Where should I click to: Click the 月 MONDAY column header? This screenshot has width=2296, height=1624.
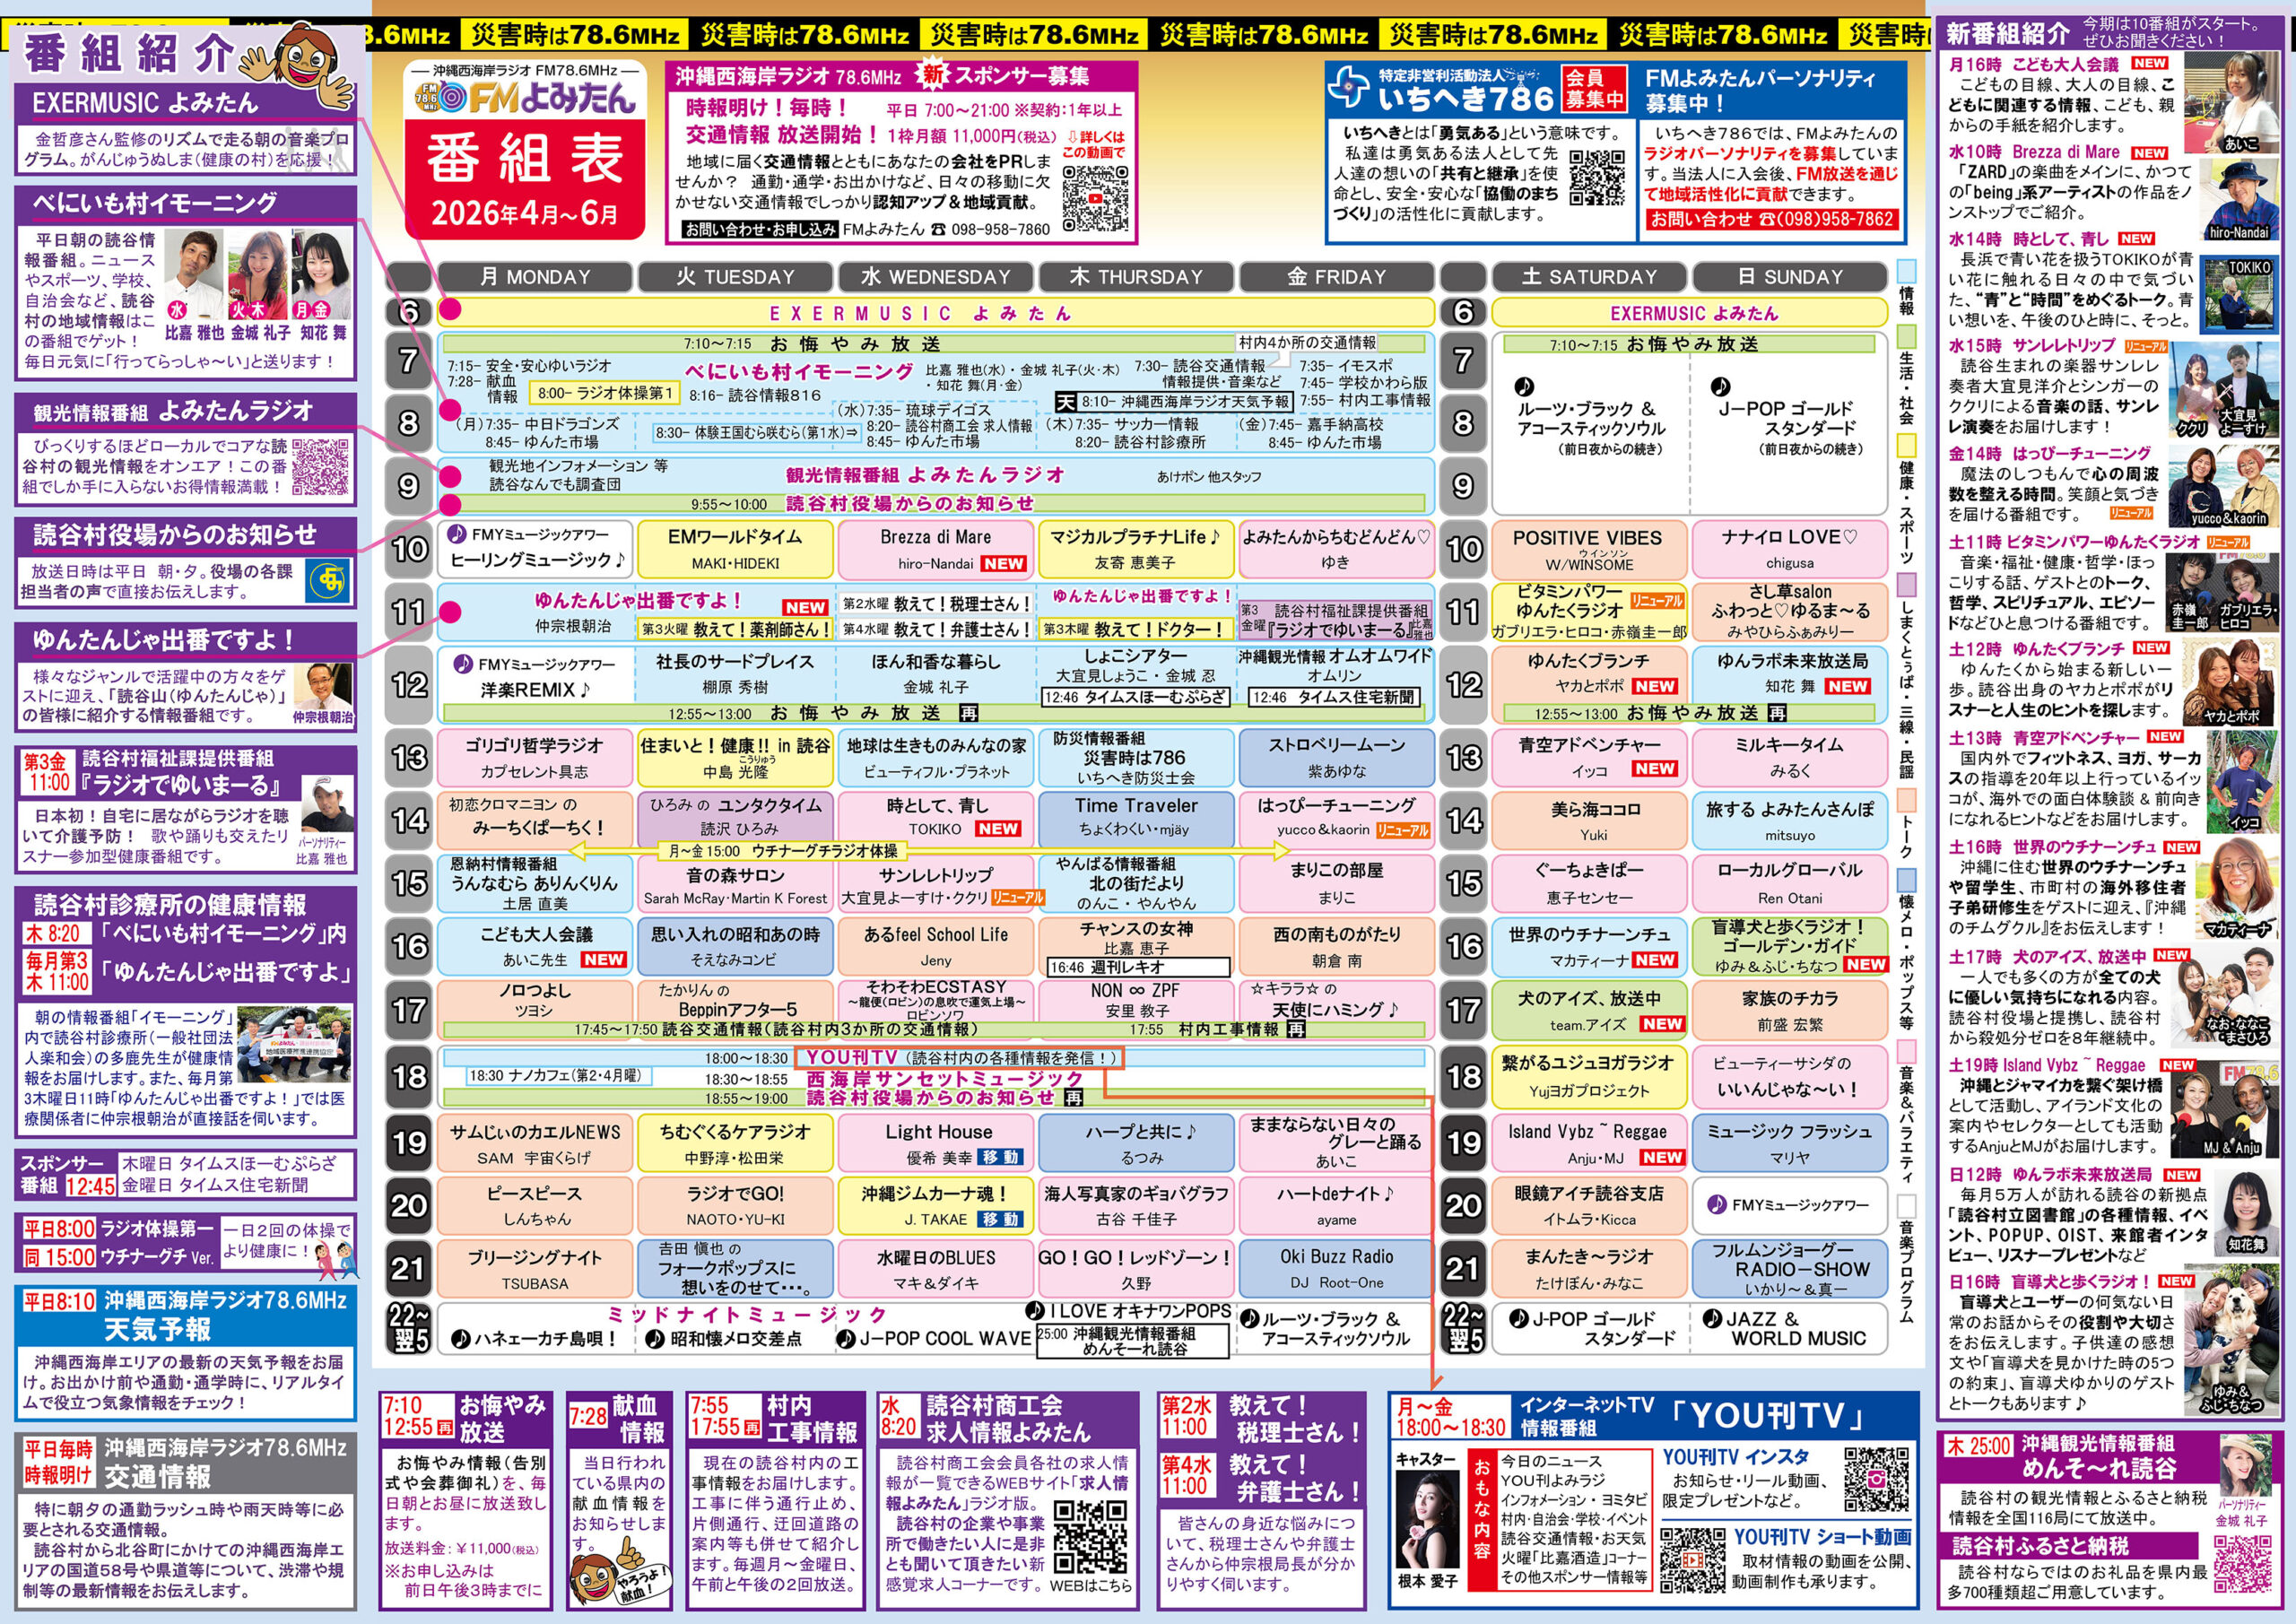[x=535, y=277]
